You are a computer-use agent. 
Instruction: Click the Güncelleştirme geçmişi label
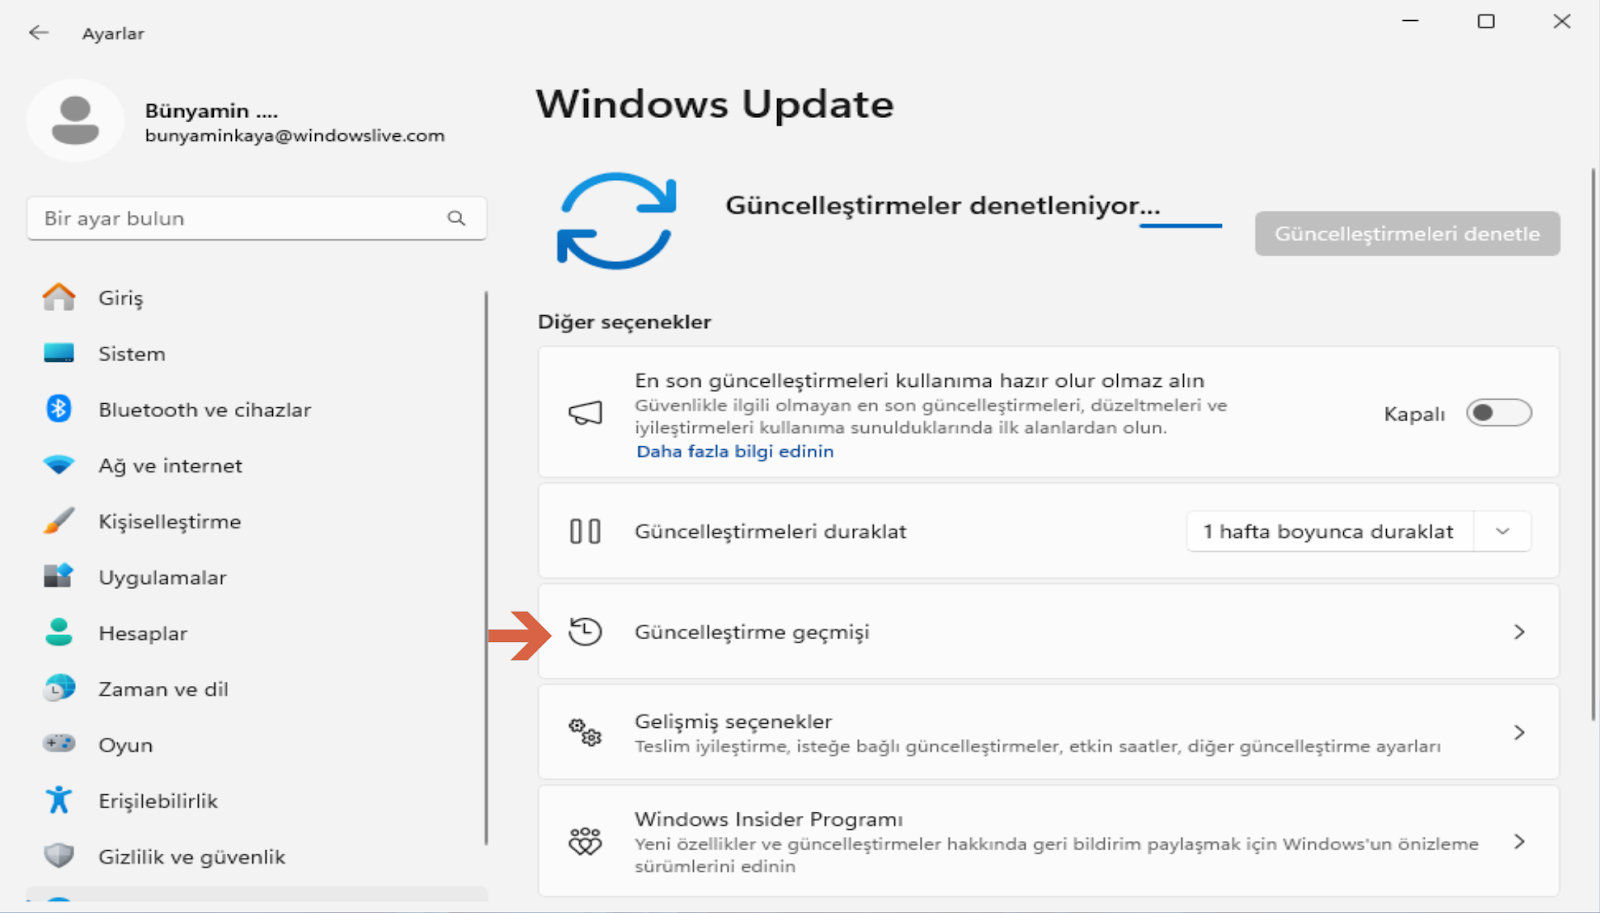pyautogui.click(x=752, y=632)
